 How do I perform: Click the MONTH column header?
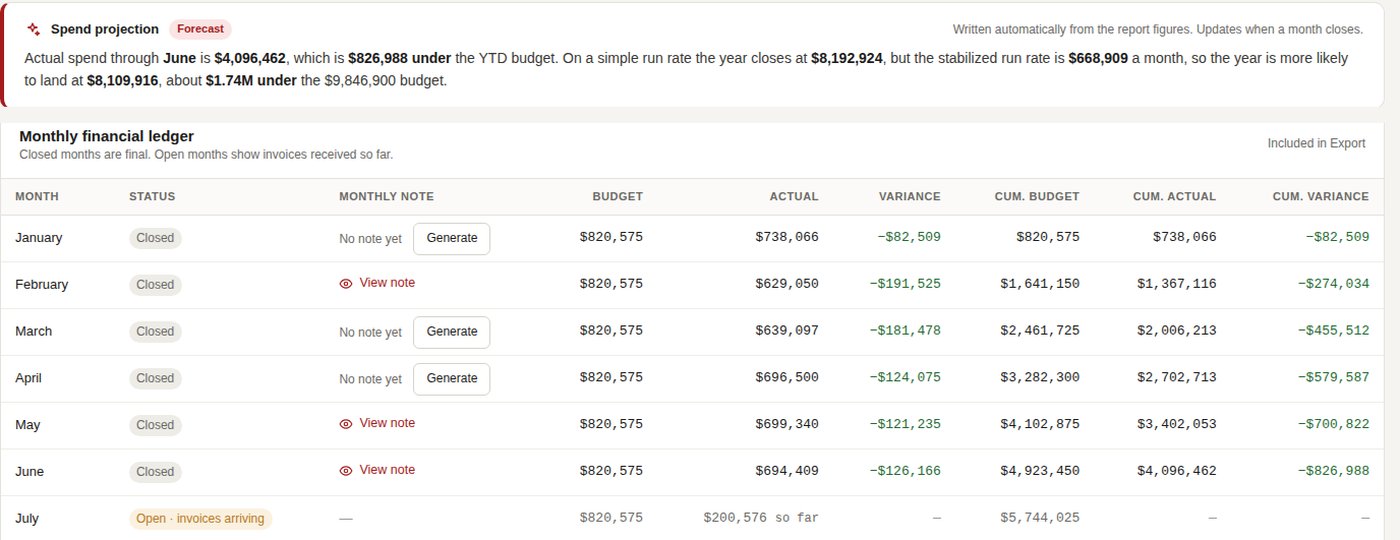(x=37, y=197)
